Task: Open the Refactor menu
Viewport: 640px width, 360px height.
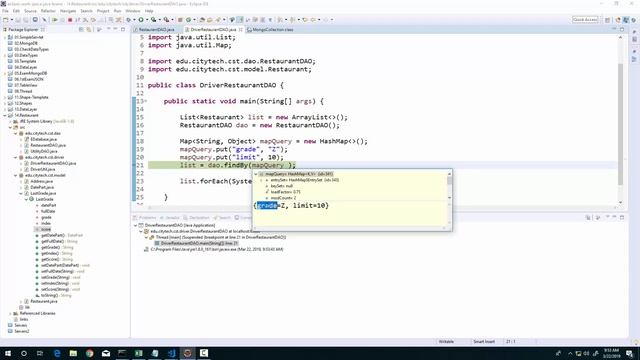Action: (x=48, y=11)
